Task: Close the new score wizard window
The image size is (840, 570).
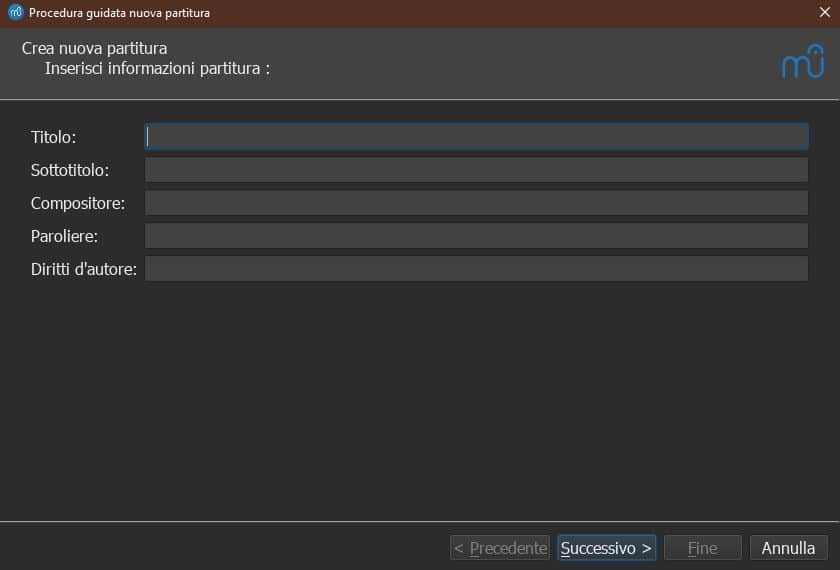Action: pyautogui.click(x=824, y=13)
